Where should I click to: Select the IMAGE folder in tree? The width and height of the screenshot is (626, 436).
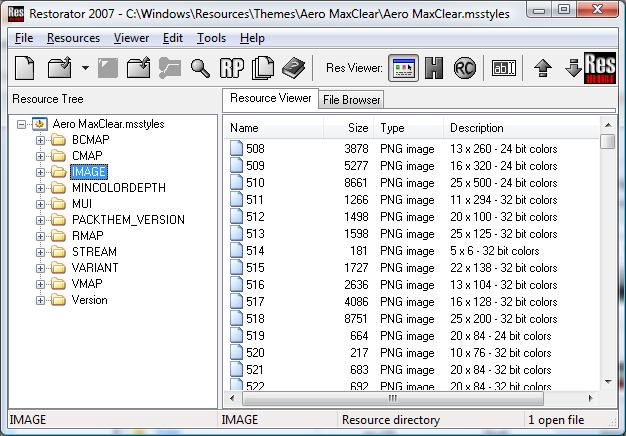89,172
